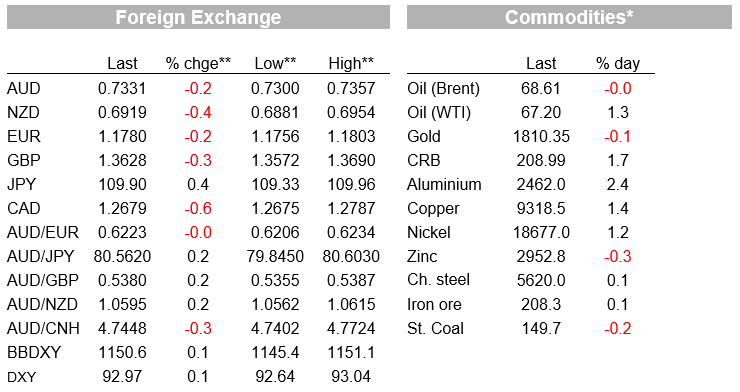
Task: Click the % chge** column header
Action: click(x=198, y=63)
